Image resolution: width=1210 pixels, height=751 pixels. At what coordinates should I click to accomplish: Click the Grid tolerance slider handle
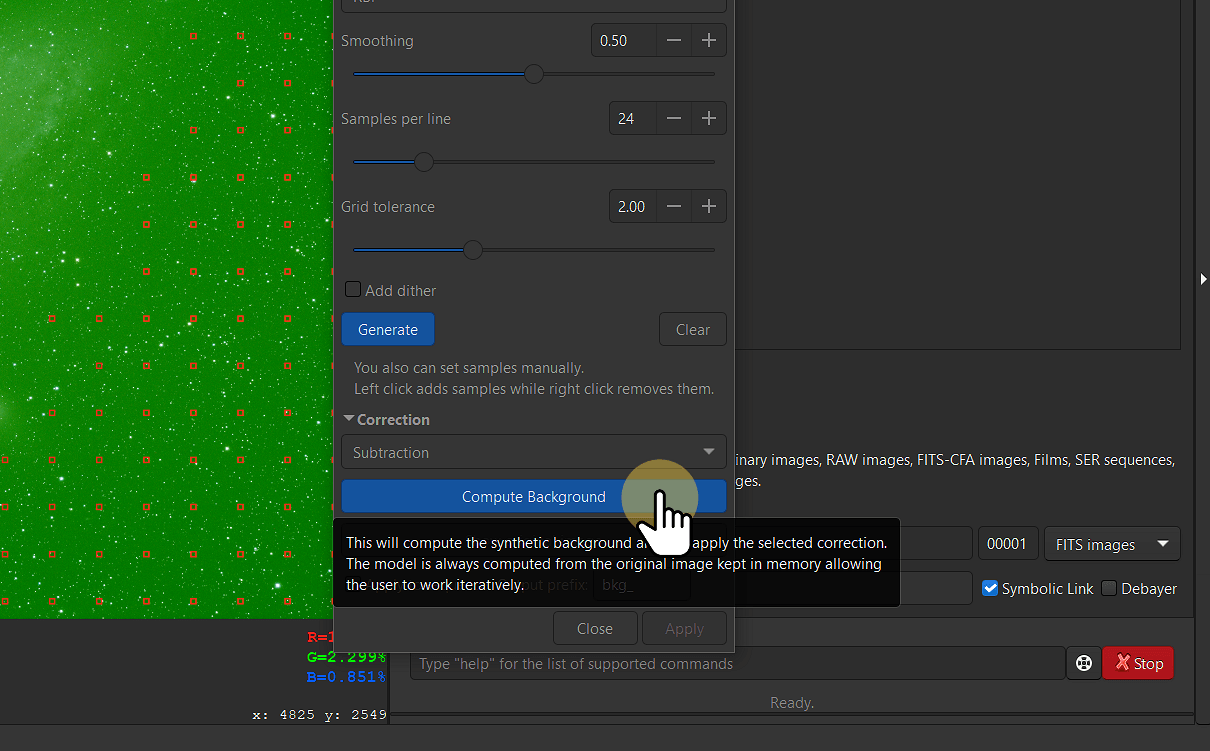pyautogui.click(x=473, y=250)
